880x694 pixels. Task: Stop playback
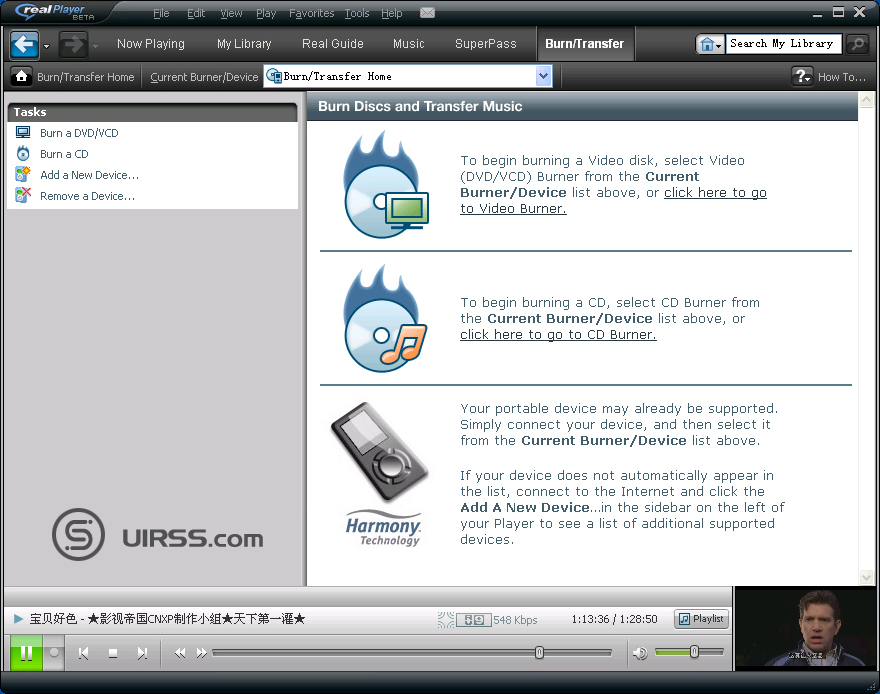[113, 653]
